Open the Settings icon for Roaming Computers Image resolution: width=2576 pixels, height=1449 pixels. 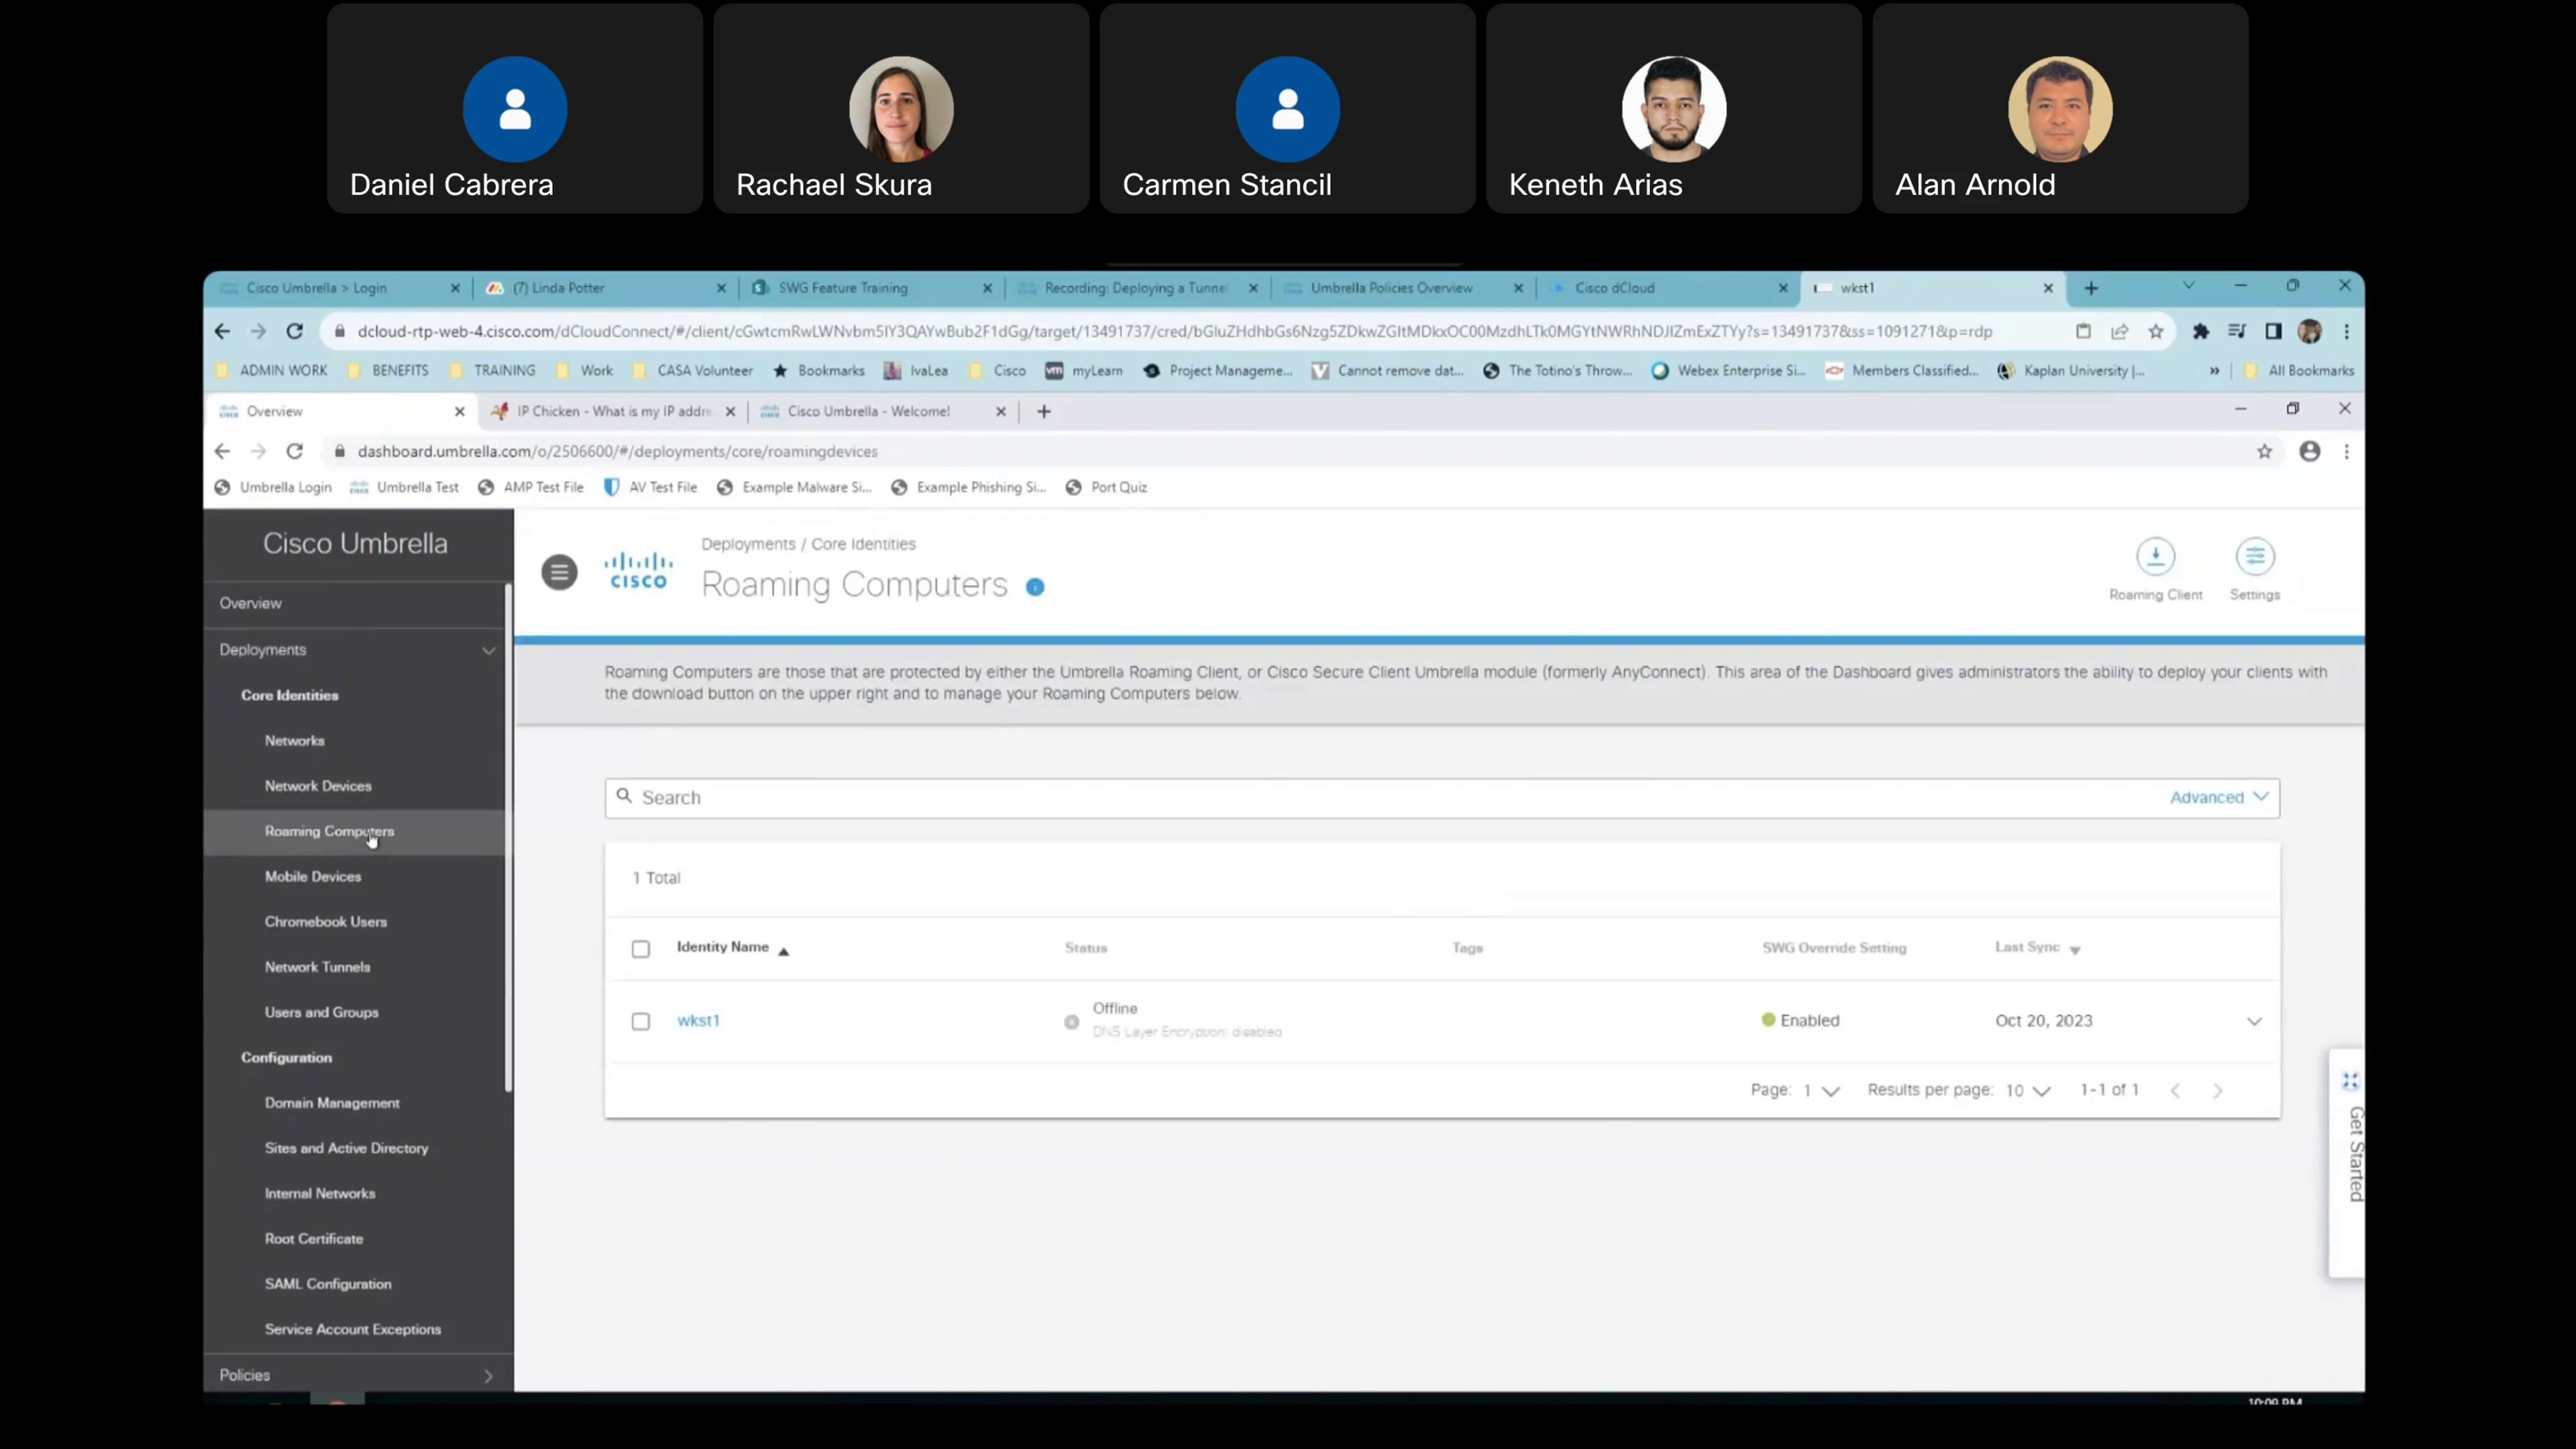pos(2254,556)
